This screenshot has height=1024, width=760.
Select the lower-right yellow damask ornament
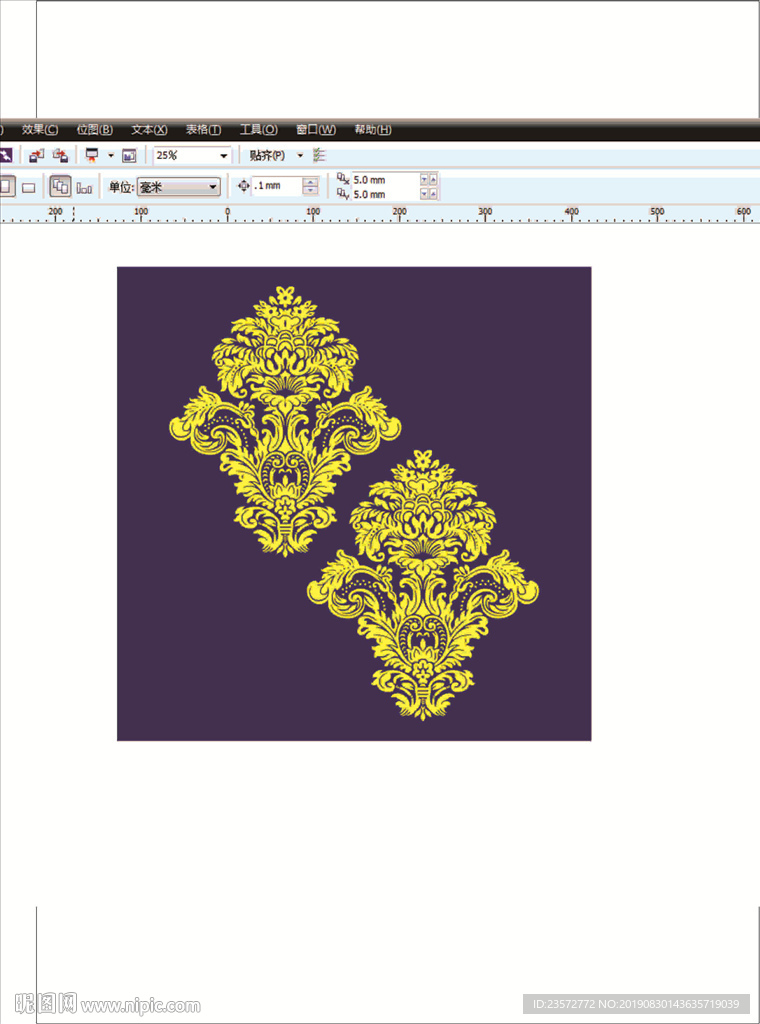(x=423, y=584)
